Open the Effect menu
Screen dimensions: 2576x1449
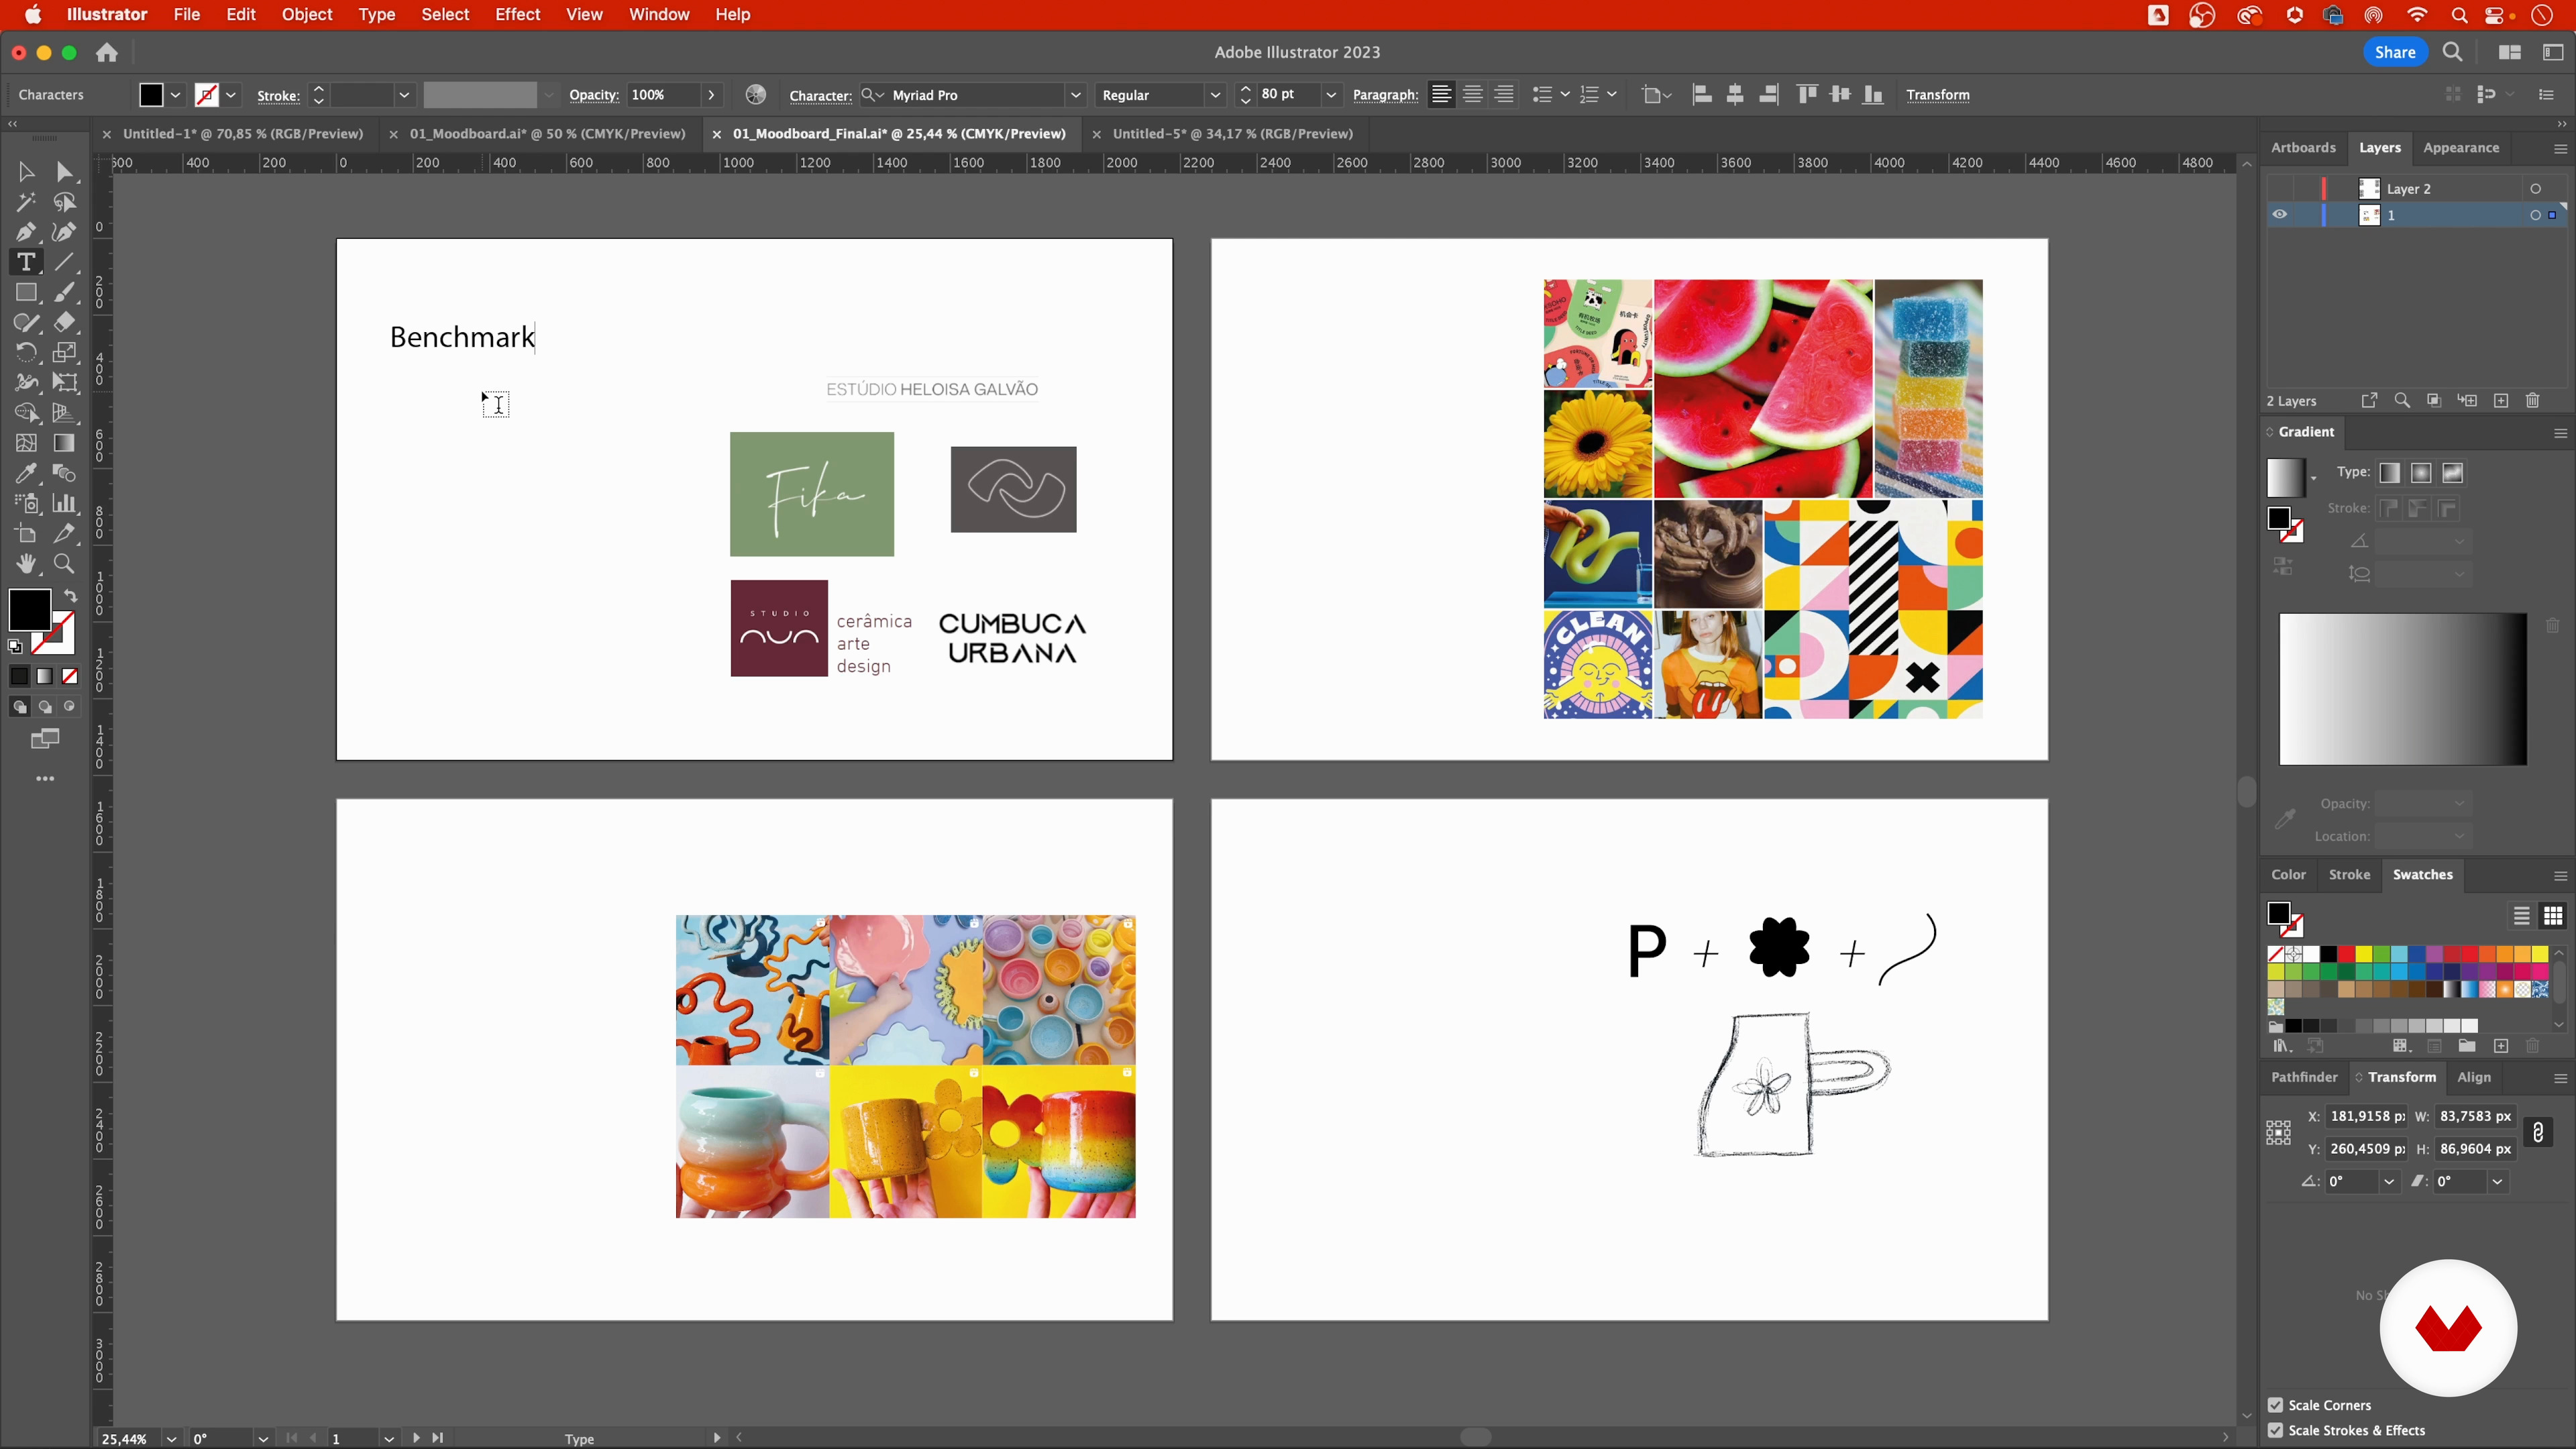click(x=518, y=15)
